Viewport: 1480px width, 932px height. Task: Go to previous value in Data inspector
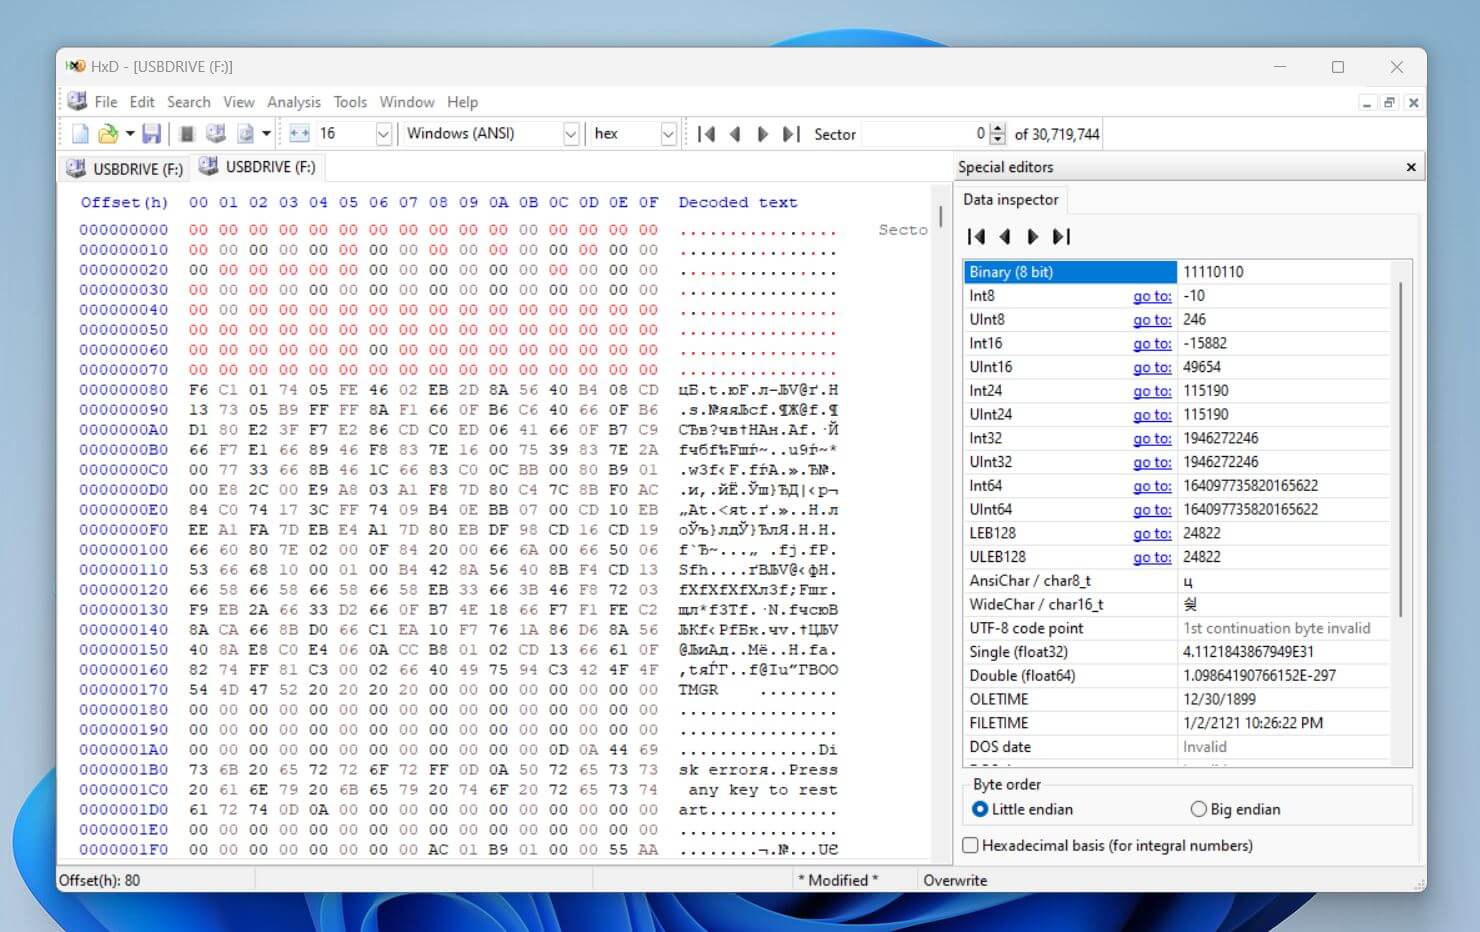(1004, 237)
